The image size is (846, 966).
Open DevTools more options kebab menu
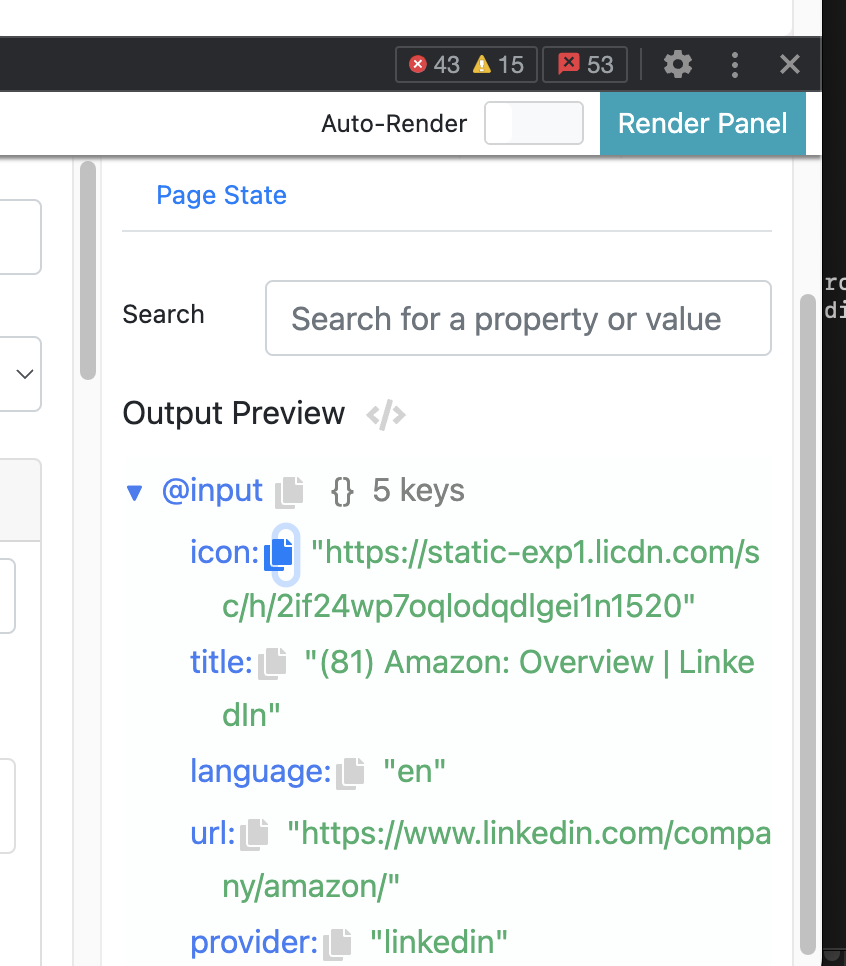tap(734, 64)
